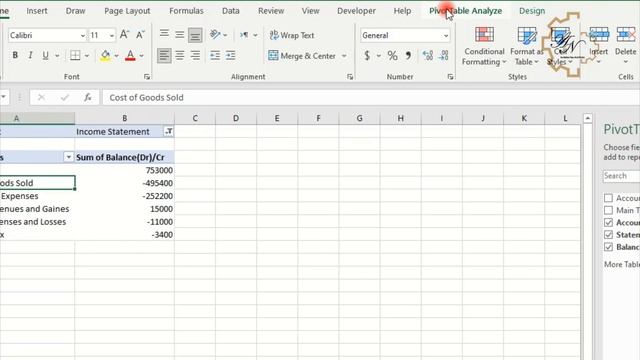Viewport: 640px width, 360px height.
Task: Open Conditional Formatting menu
Action: click(484, 46)
